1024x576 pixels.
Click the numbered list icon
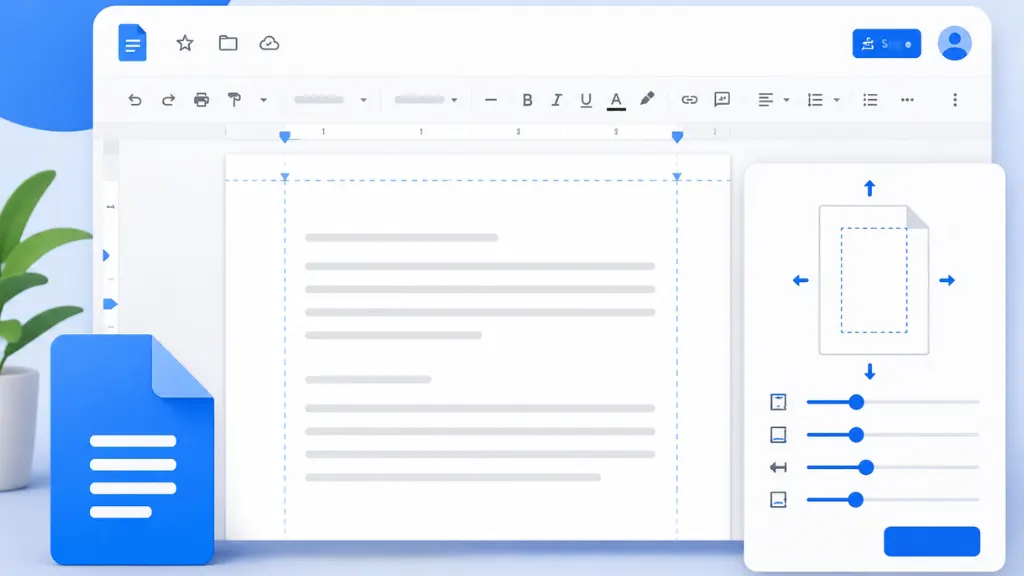815,100
